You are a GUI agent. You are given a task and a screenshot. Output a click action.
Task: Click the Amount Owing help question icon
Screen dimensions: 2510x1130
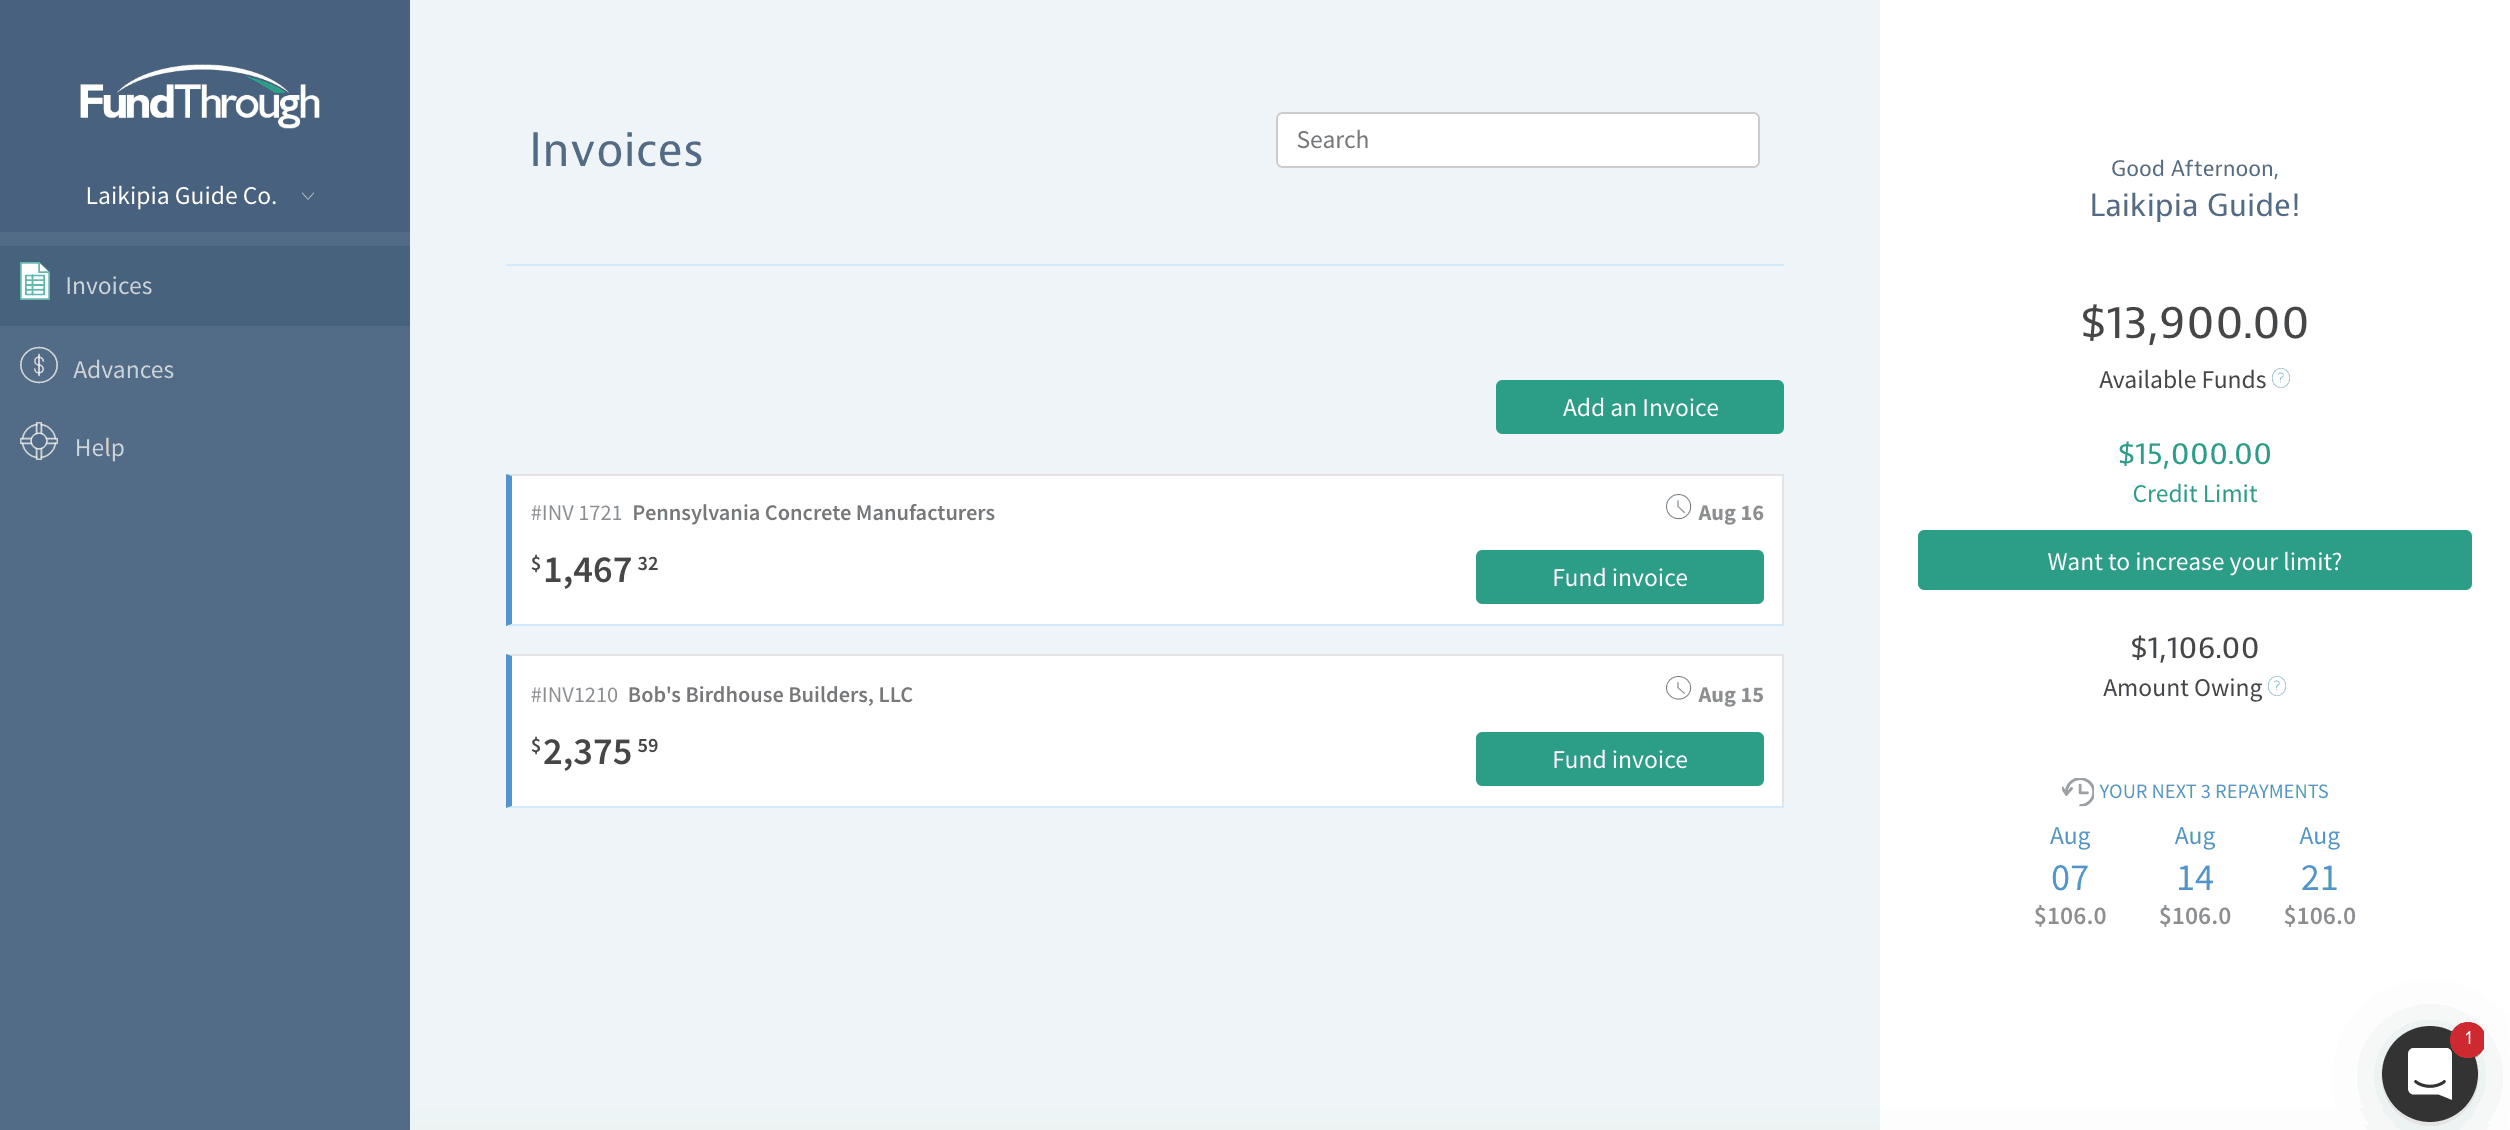[2277, 686]
